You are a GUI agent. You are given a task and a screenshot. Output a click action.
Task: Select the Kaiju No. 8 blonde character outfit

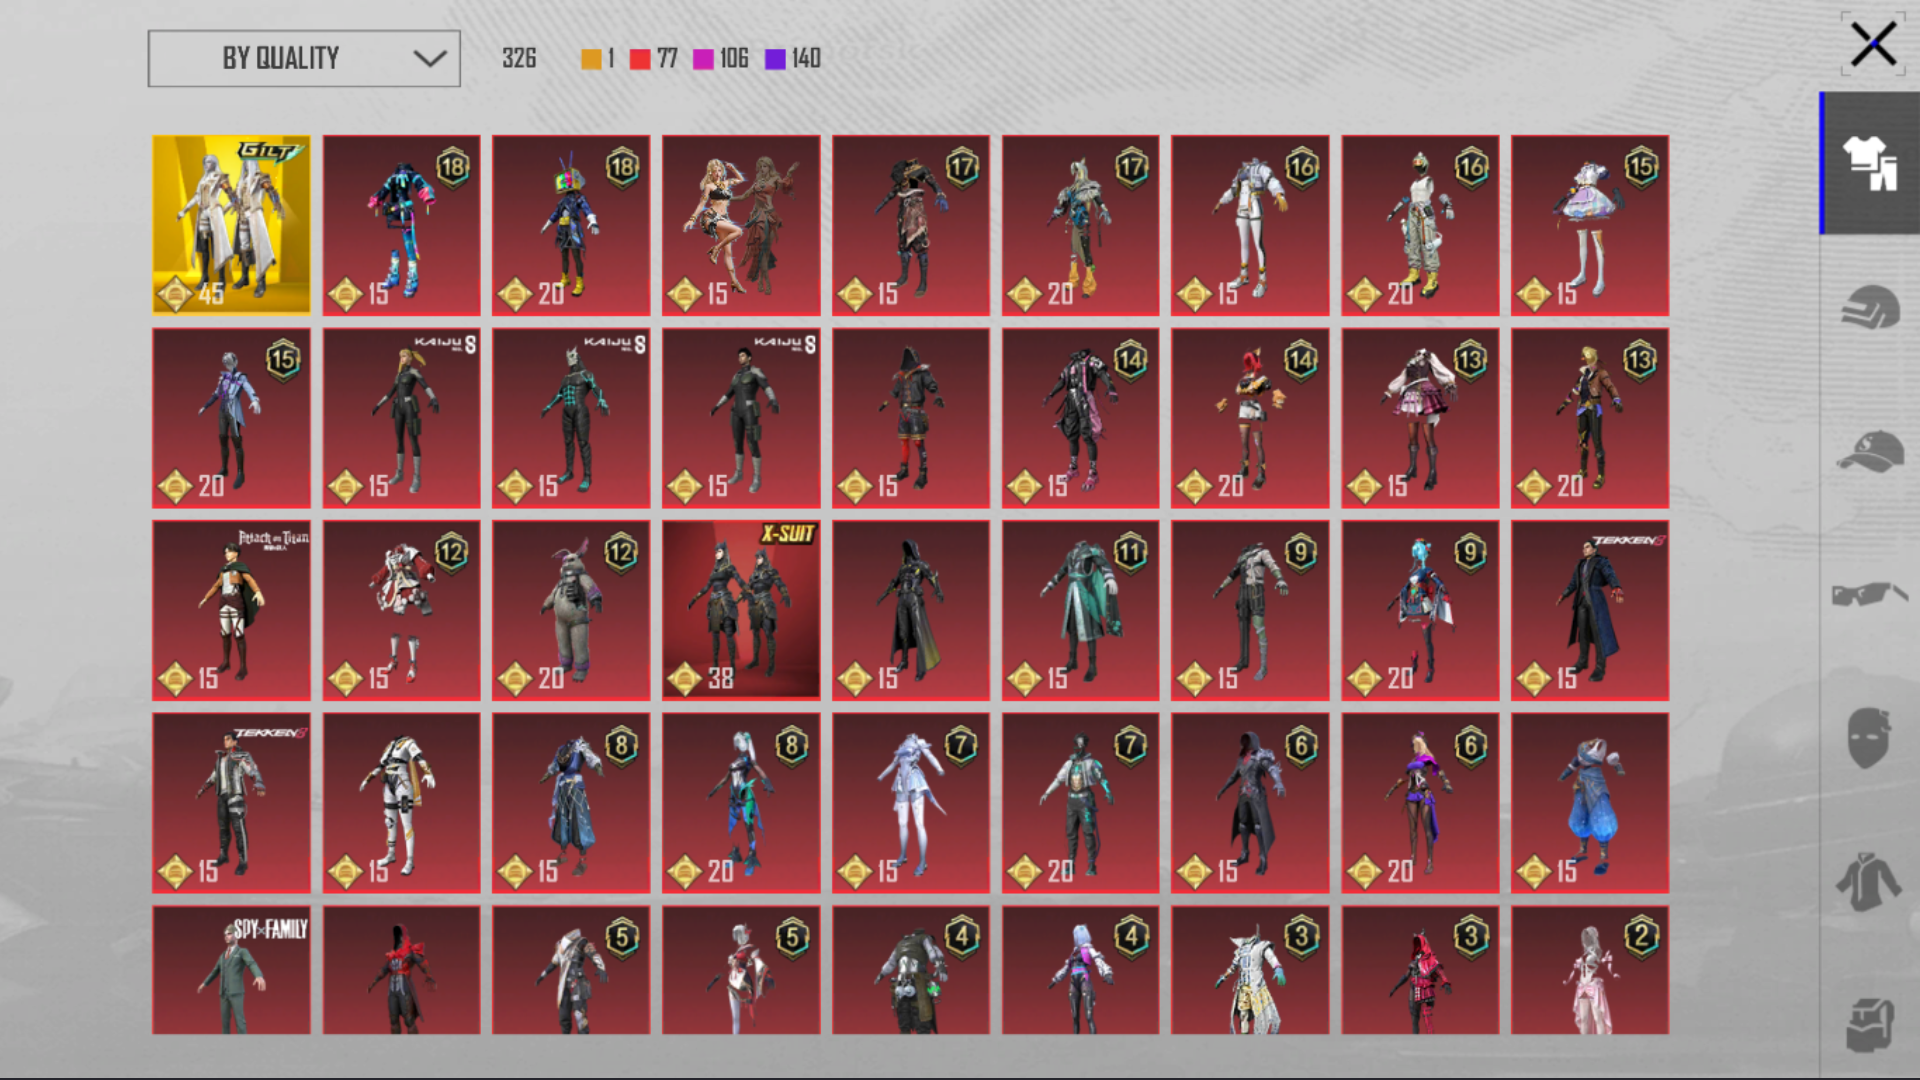pyautogui.click(x=401, y=418)
